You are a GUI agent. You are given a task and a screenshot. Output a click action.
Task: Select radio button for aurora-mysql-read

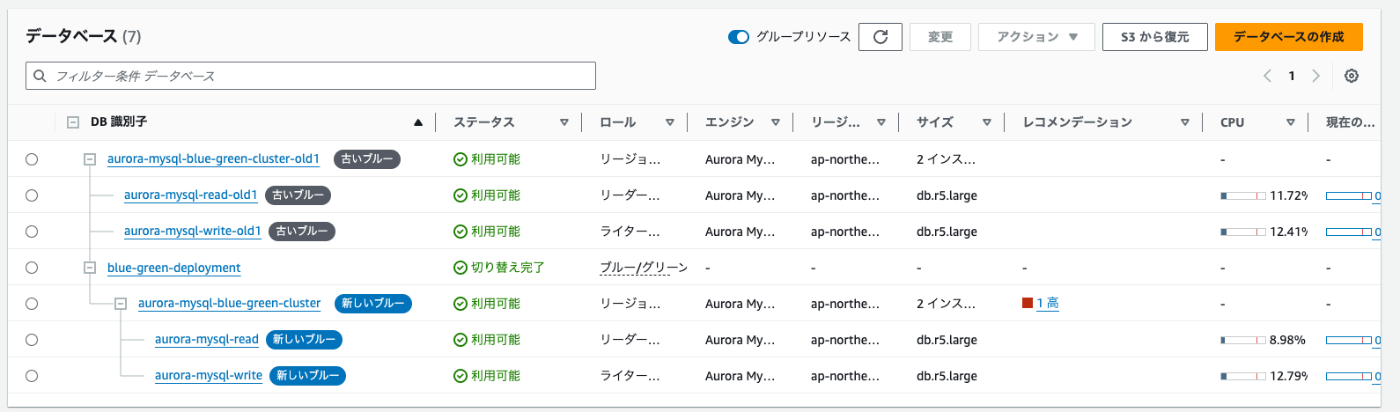coord(32,340)
